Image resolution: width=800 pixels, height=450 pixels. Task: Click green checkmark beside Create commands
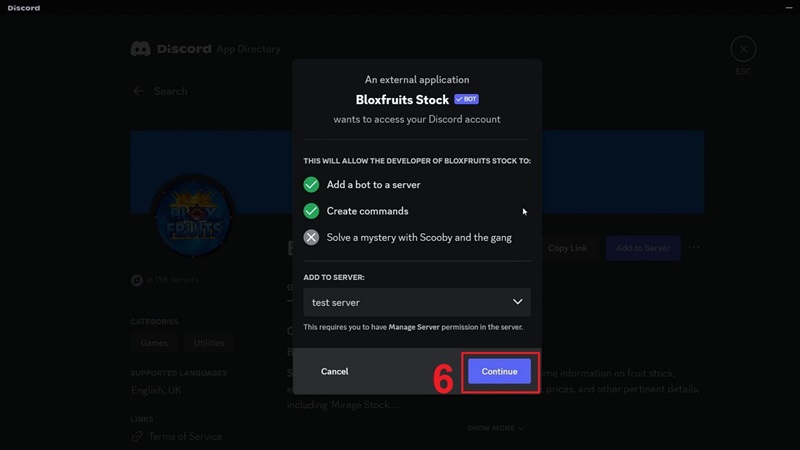pyautogui.click(x=311, y=211)
